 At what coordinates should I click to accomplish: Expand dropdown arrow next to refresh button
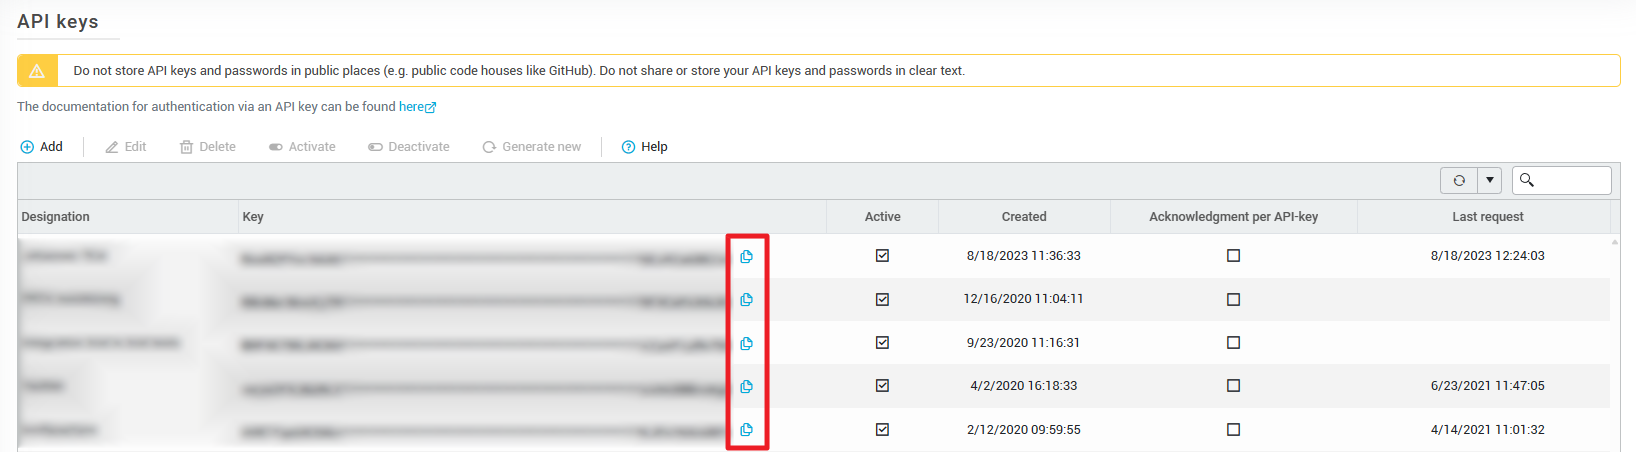(x=1490, y=180)
